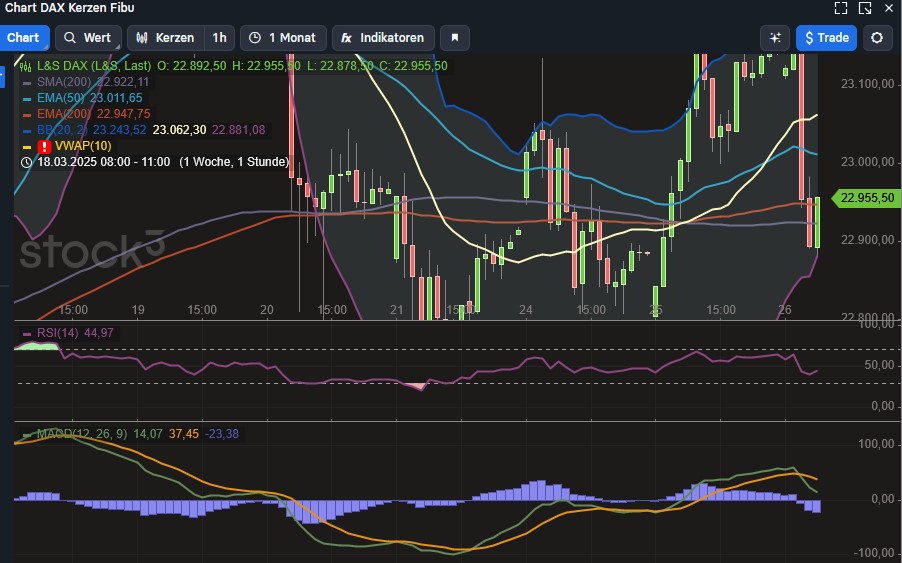Click the sparkle tools icon
902x563 pixels.
click(x=775, y=38)
